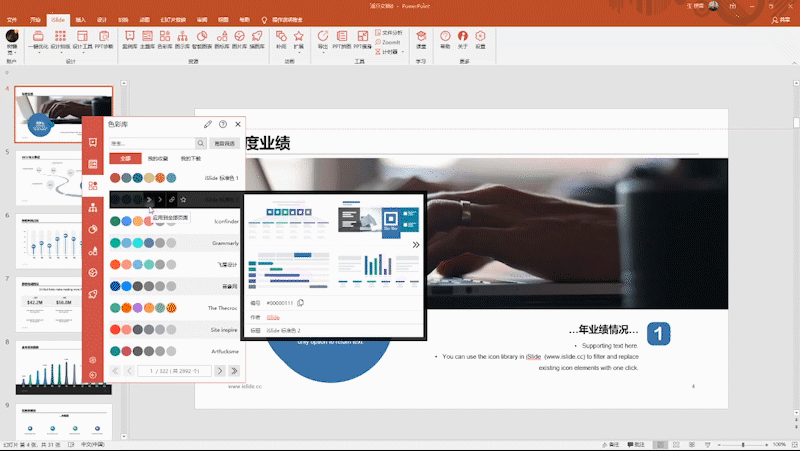The image size is (800, 451).
Task: Run the PPT诊断 diagnosis tool
Action: (104, 37)
